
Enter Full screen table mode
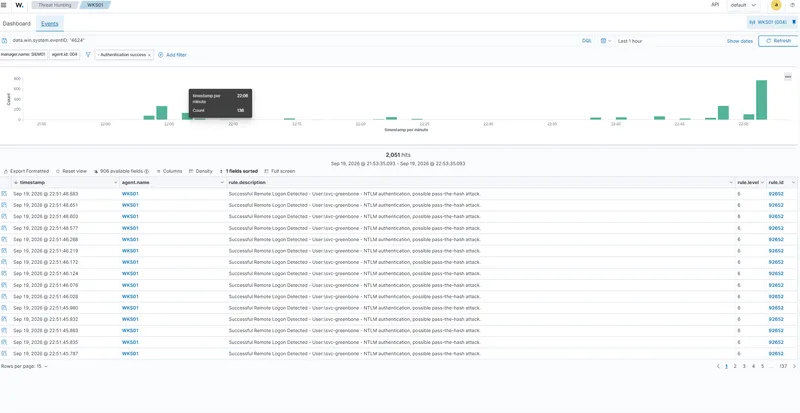280,172
